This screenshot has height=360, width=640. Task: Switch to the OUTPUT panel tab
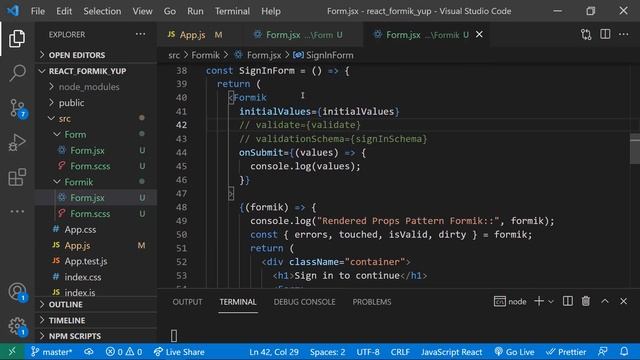pyautogui.click(x=187, y=302)
